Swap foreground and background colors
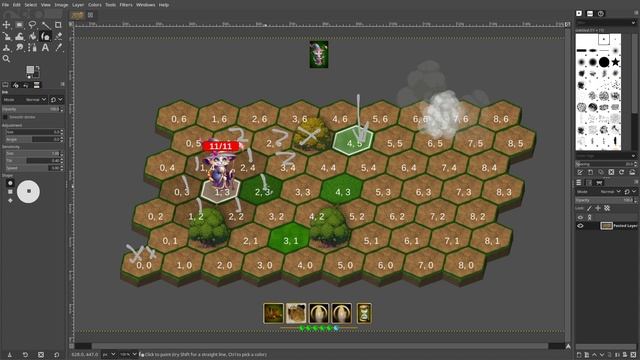Image resolution: width=640 pixels, height=360 pixels. pyautogui.click(x=38, y=67)
